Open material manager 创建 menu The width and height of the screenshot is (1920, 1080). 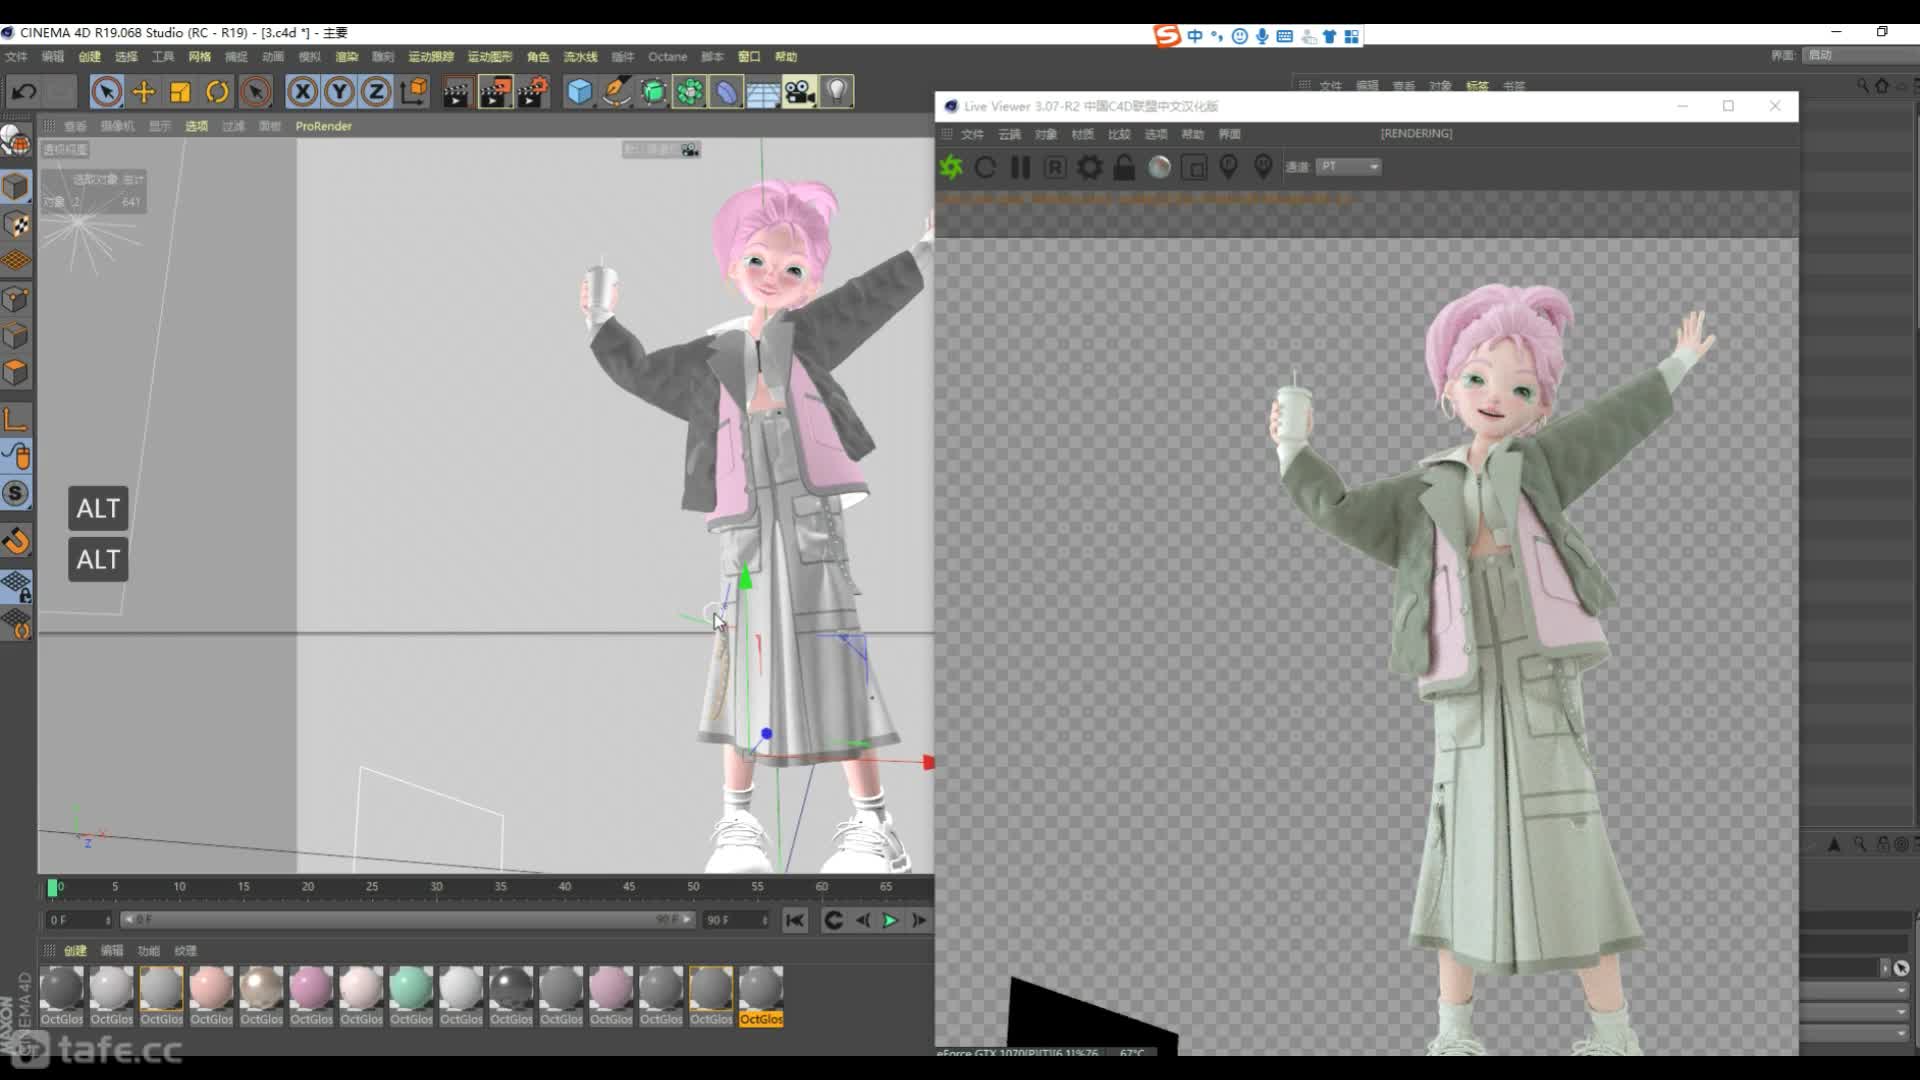[75, 951]
